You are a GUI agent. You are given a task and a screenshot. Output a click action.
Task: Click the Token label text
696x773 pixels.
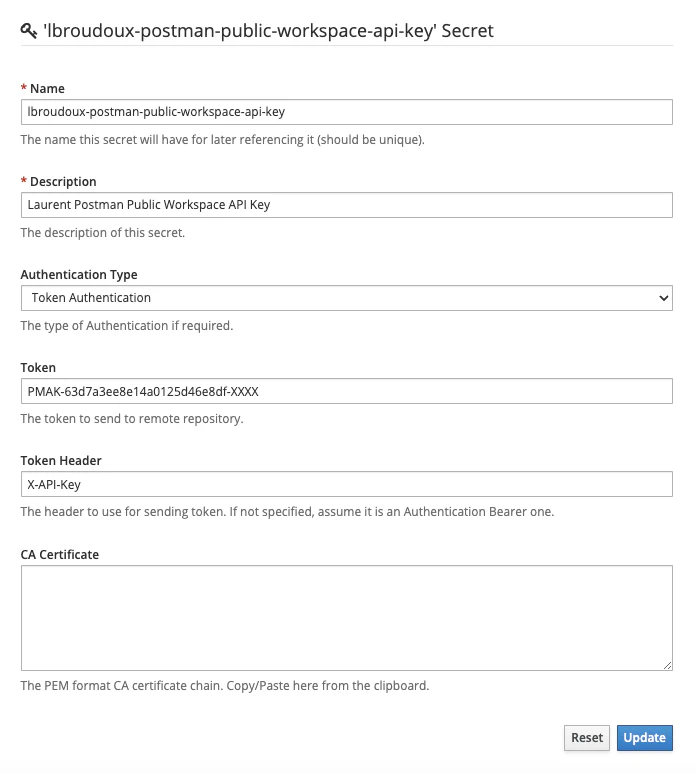point(38,367)
